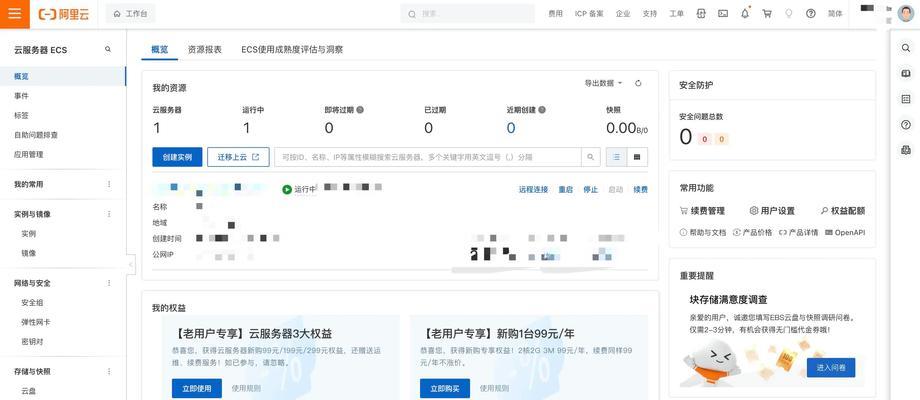
Task: Click the lightbulb tips icon
Action: [789, 13]
